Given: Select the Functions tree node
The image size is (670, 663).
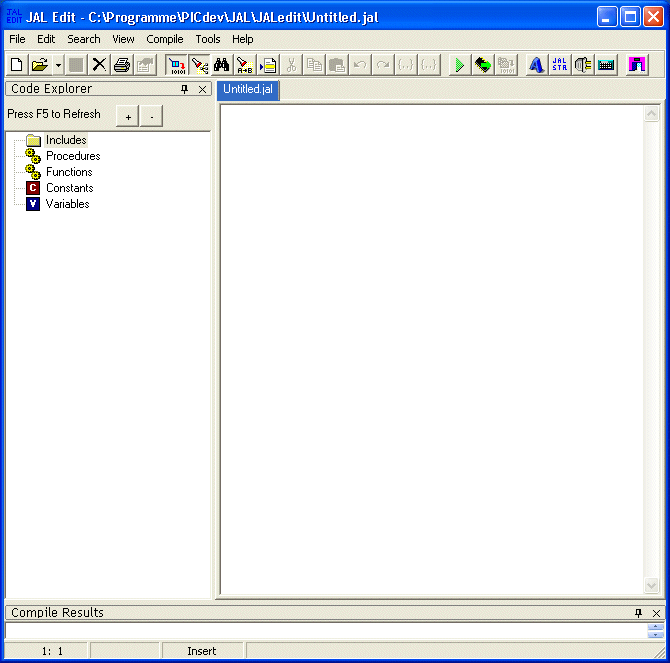Looking at the screenshot, I should 69,172.
